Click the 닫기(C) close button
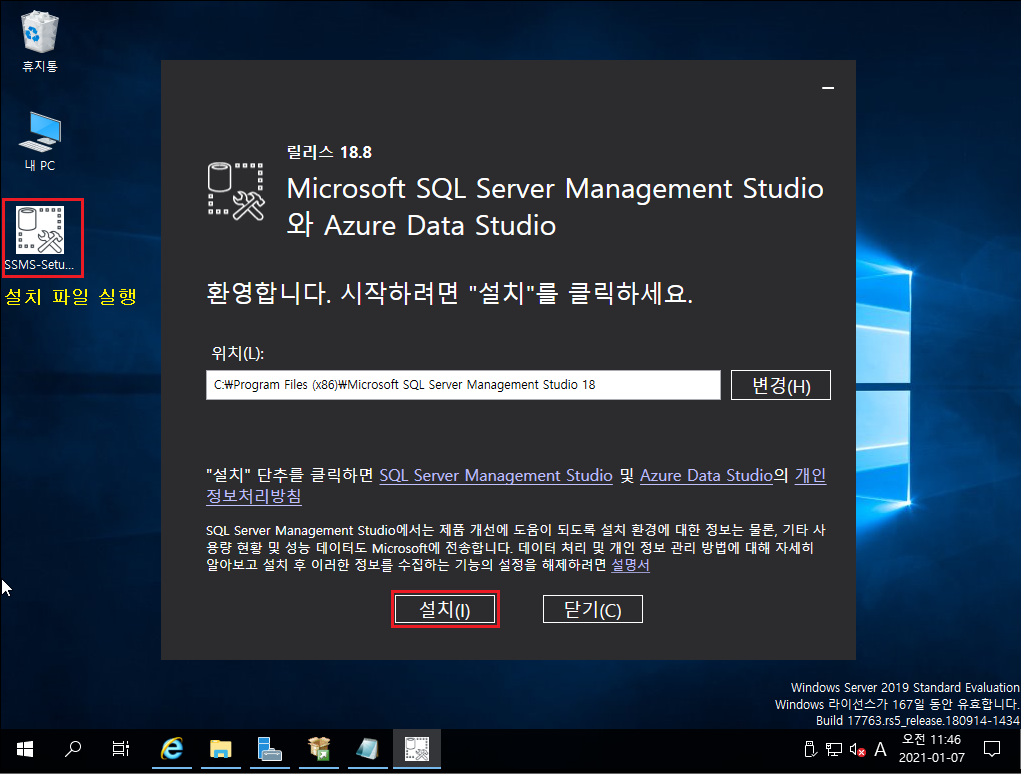The width and height of the screenshot is (1021, 774). pos(593,609)
